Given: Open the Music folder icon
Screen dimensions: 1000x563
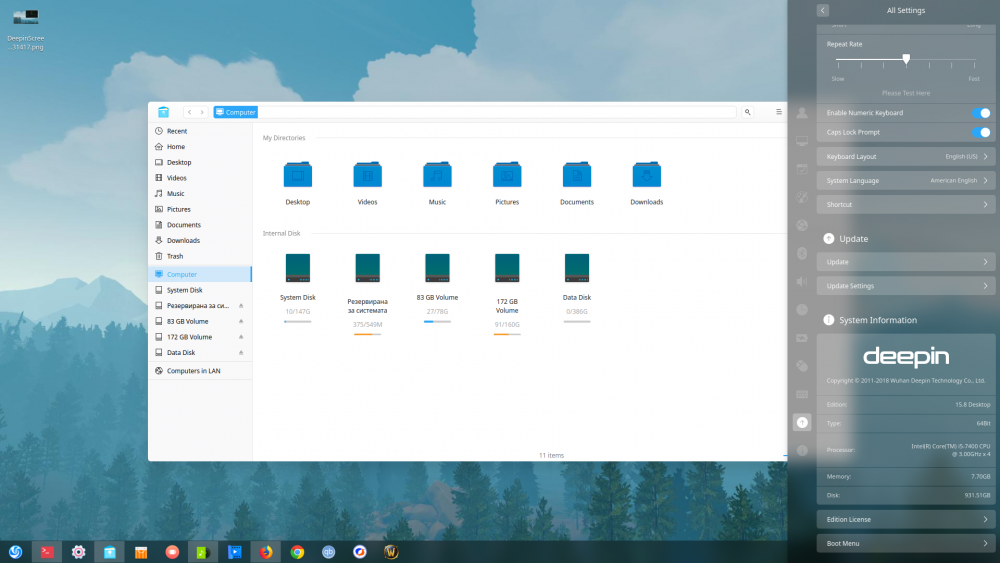Looking at the screenshot, I should click(438, 175).
